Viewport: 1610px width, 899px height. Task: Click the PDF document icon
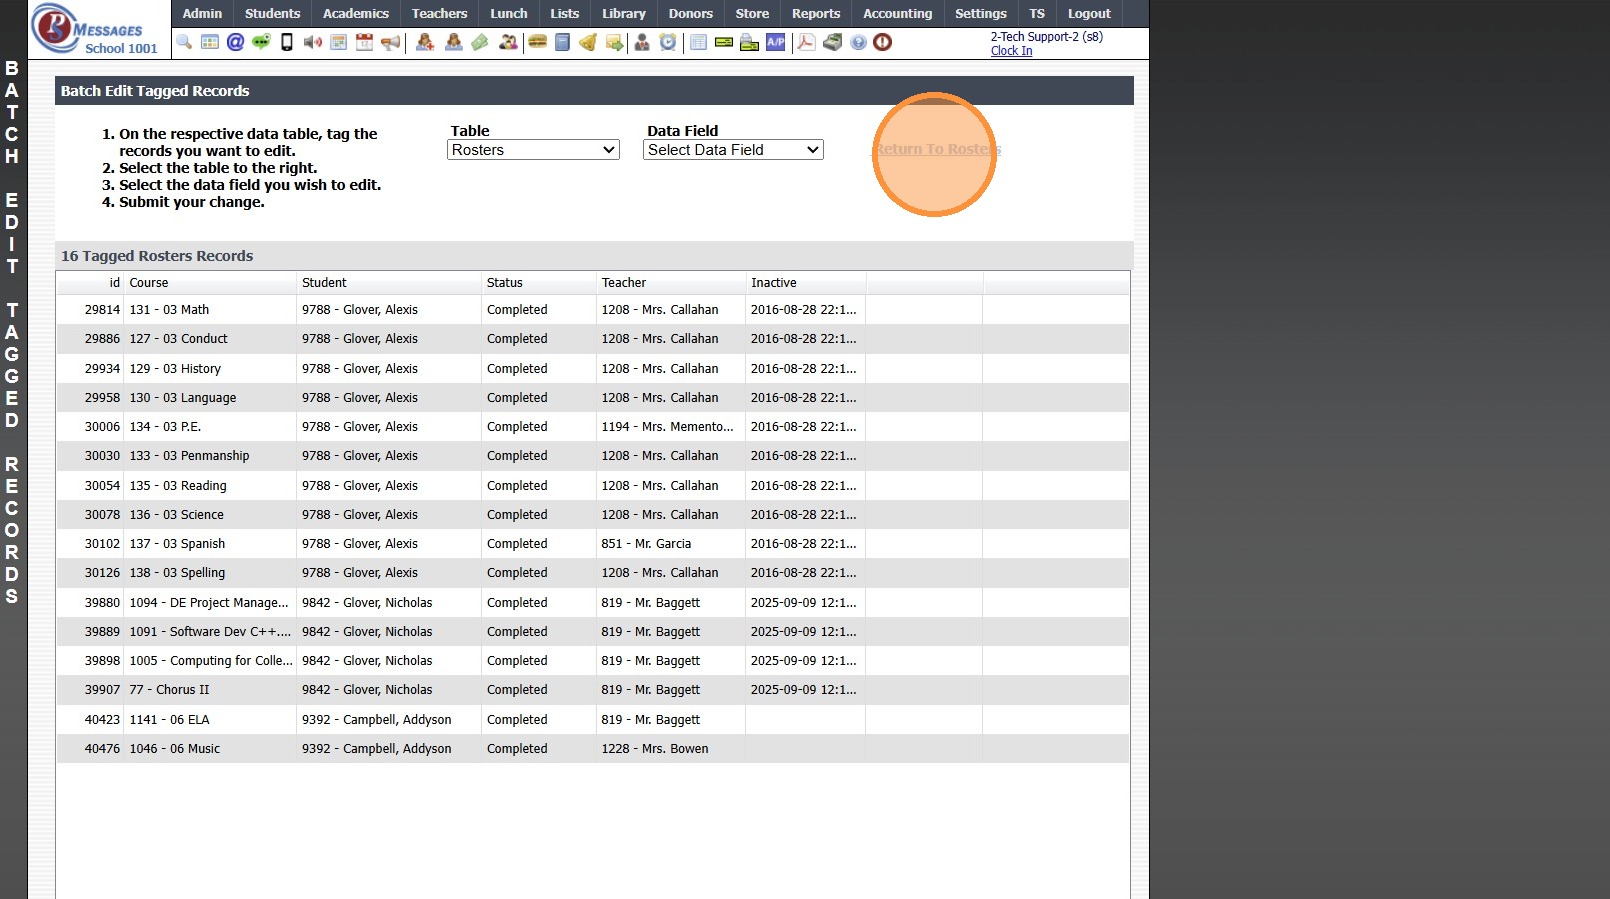pyautogui.click(x=806, y=42)
